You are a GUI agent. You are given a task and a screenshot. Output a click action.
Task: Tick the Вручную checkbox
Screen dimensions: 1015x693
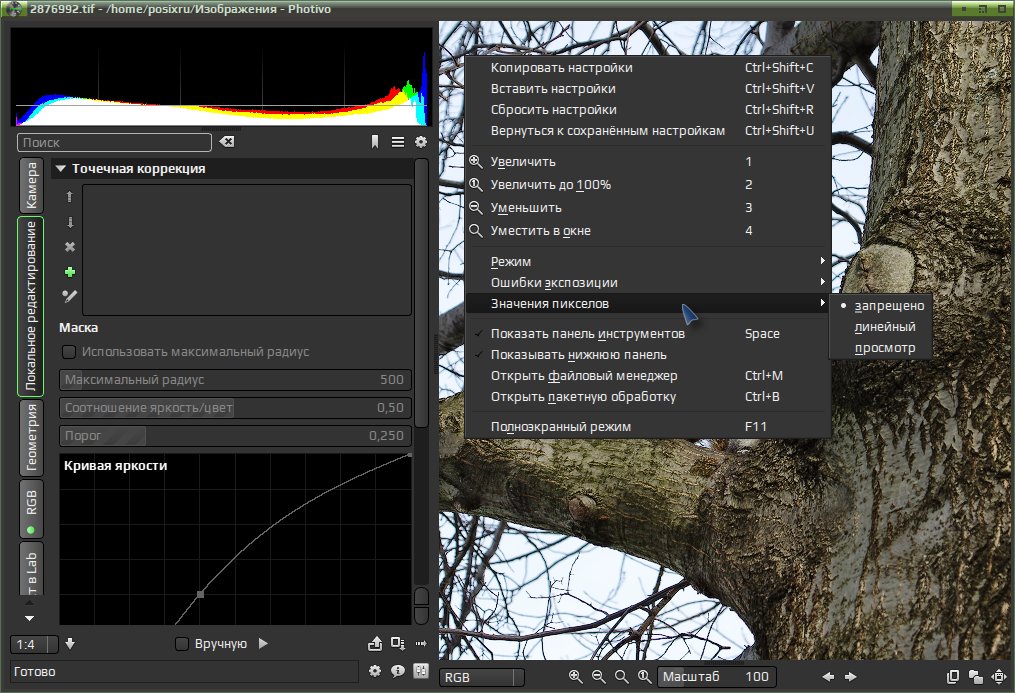182,644
